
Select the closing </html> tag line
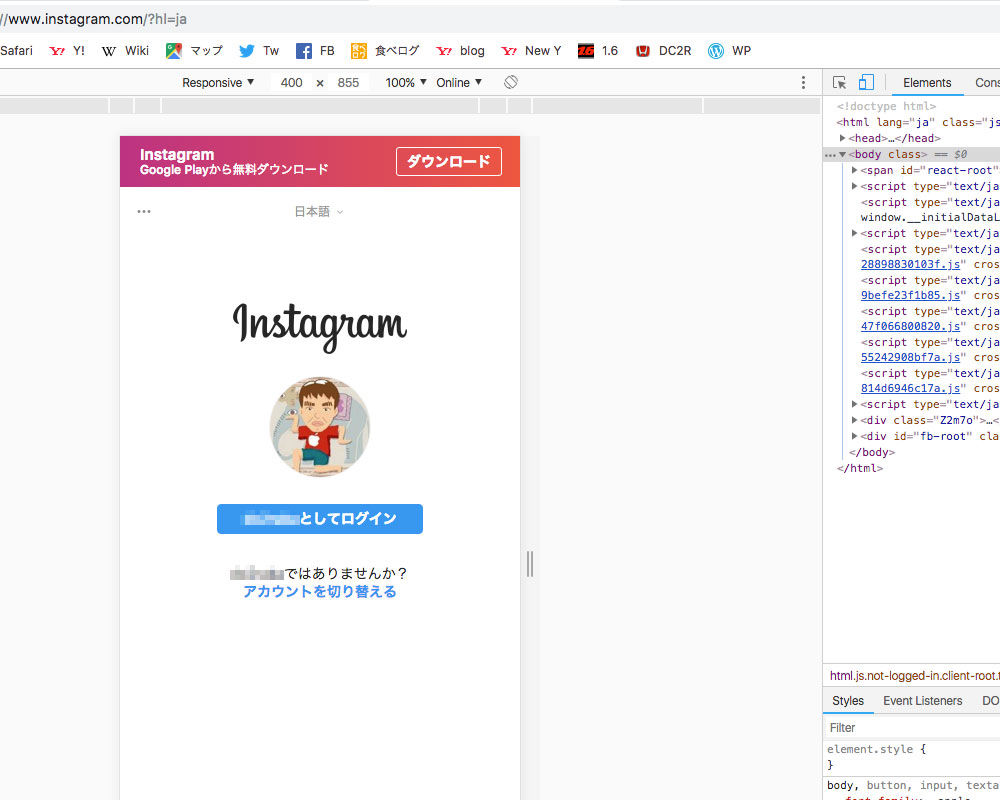click(860, 468)
